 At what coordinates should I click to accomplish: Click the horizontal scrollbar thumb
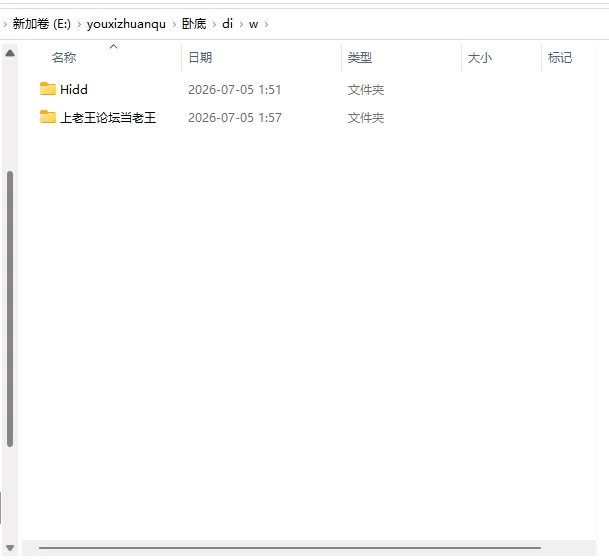tap(290, 548)
